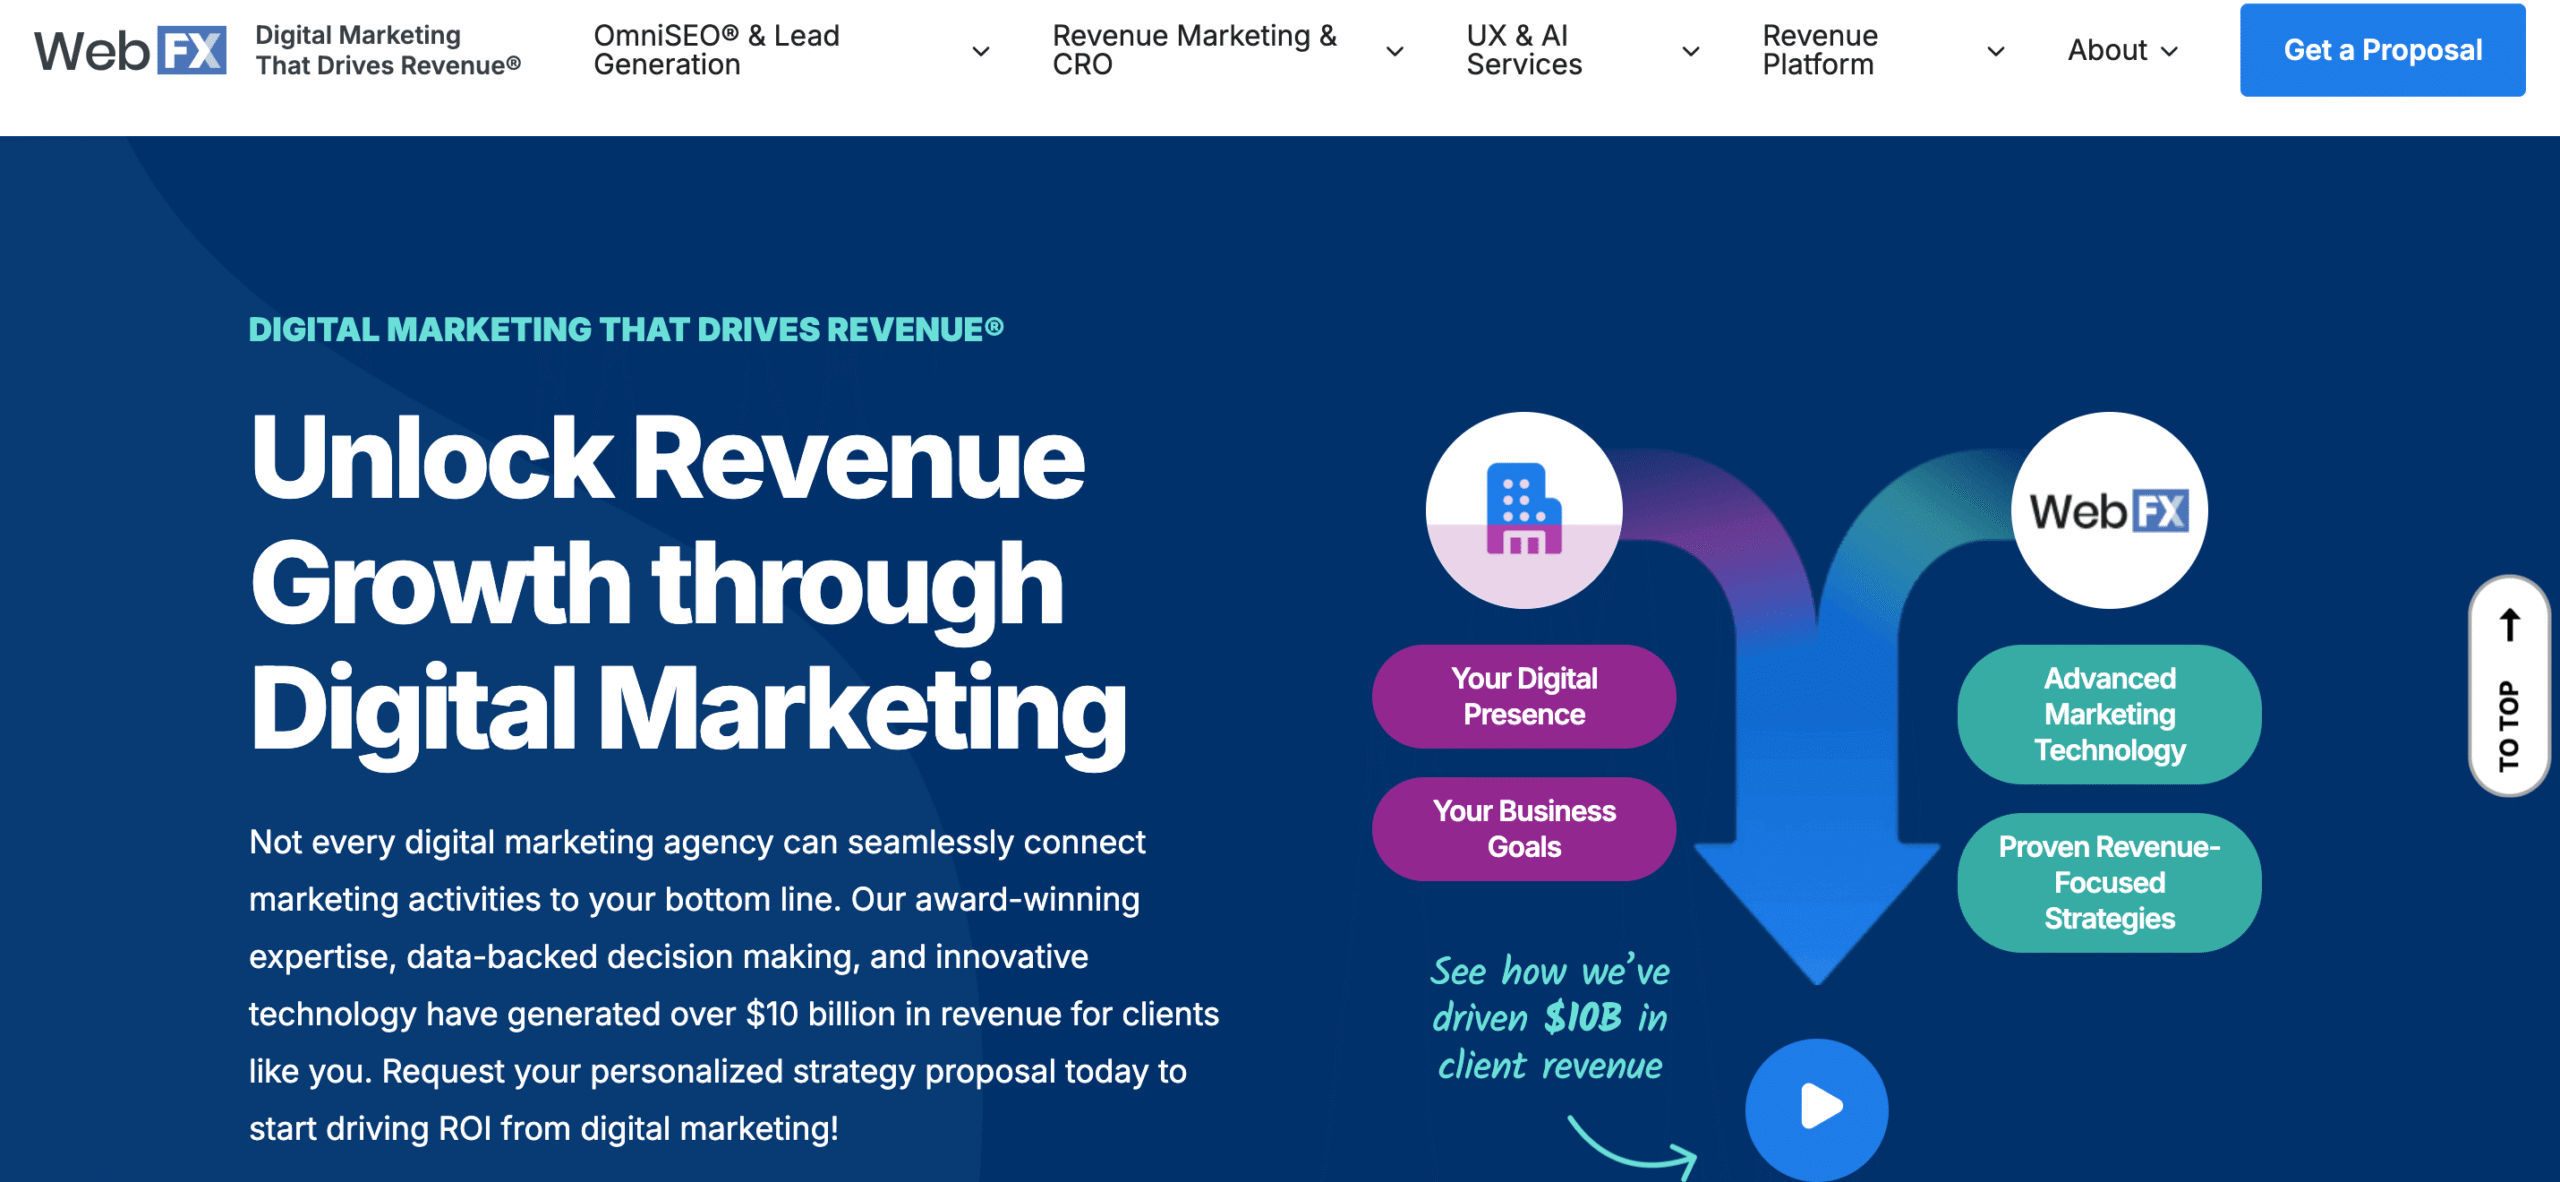Click the Advanced Marketing Technology pill
Image resolution: width=2560 pixels, height=1182 pixels.
click(x=2109, y=714)
